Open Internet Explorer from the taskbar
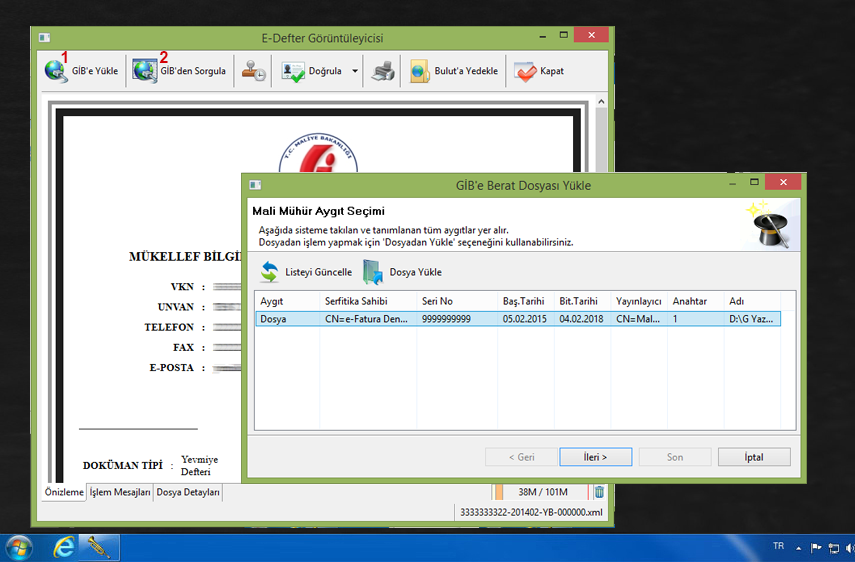 click(65, 547)
